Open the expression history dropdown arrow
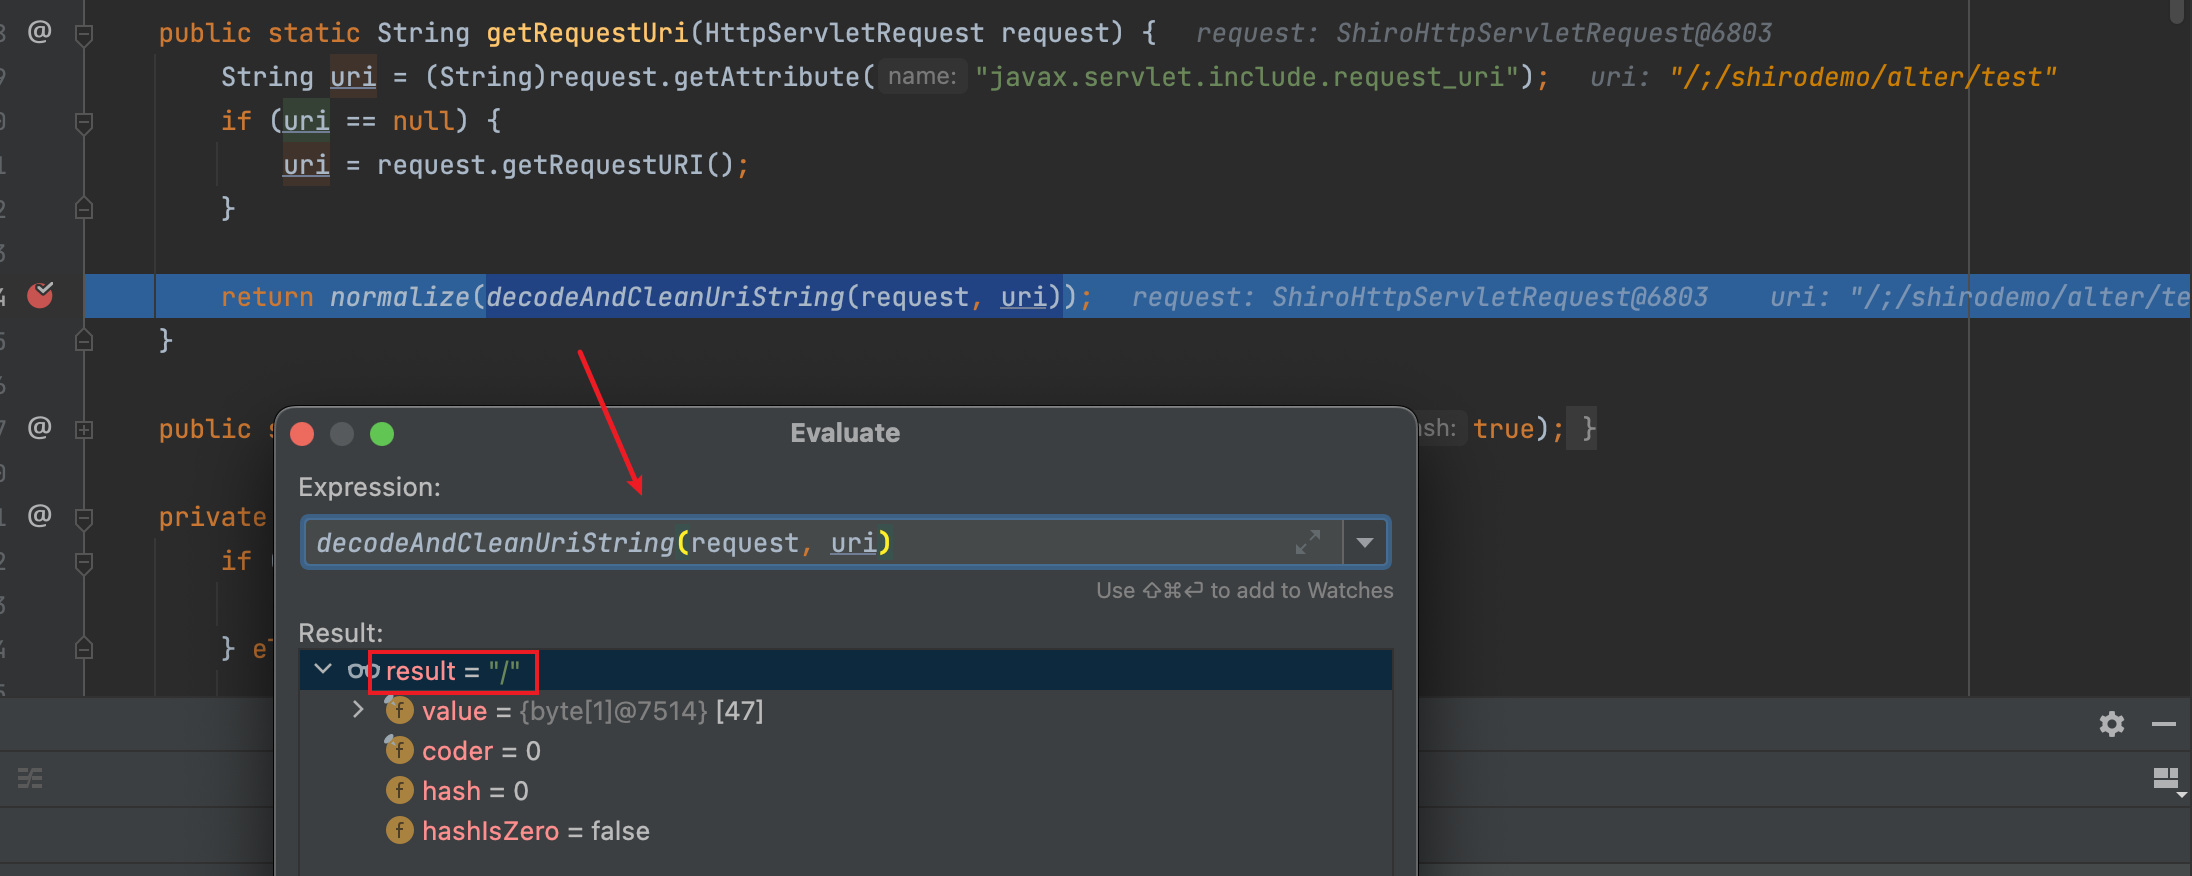 pos(1365,542)
